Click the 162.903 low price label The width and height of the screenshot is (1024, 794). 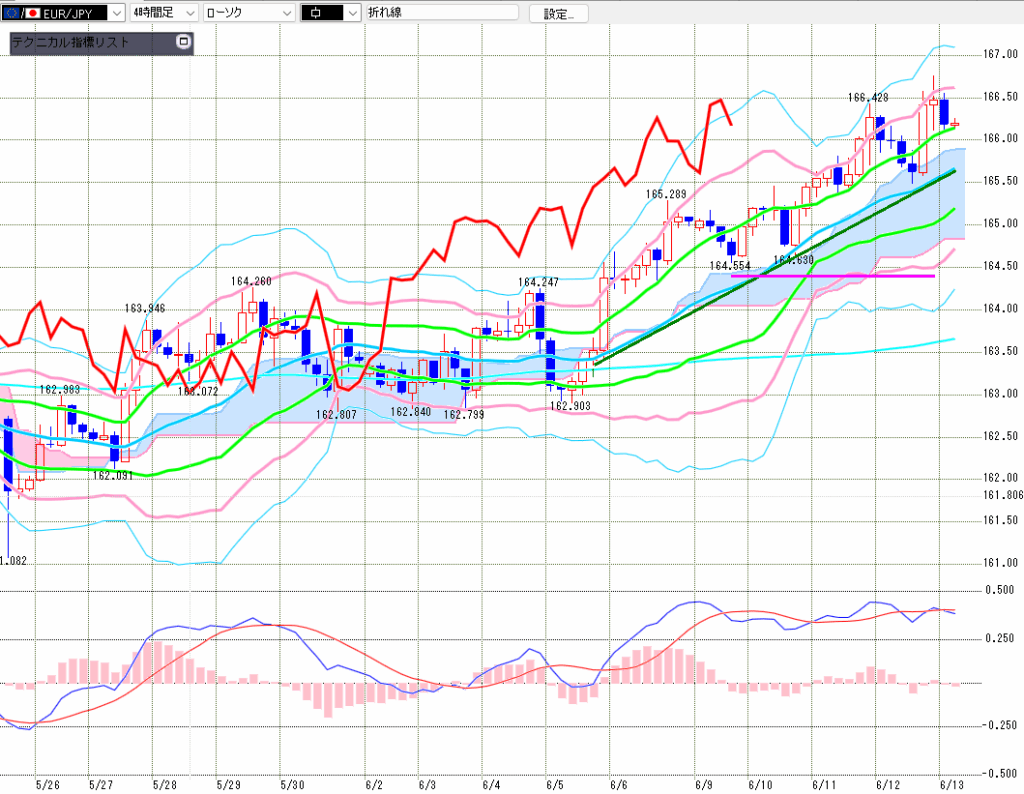point(570,406)
